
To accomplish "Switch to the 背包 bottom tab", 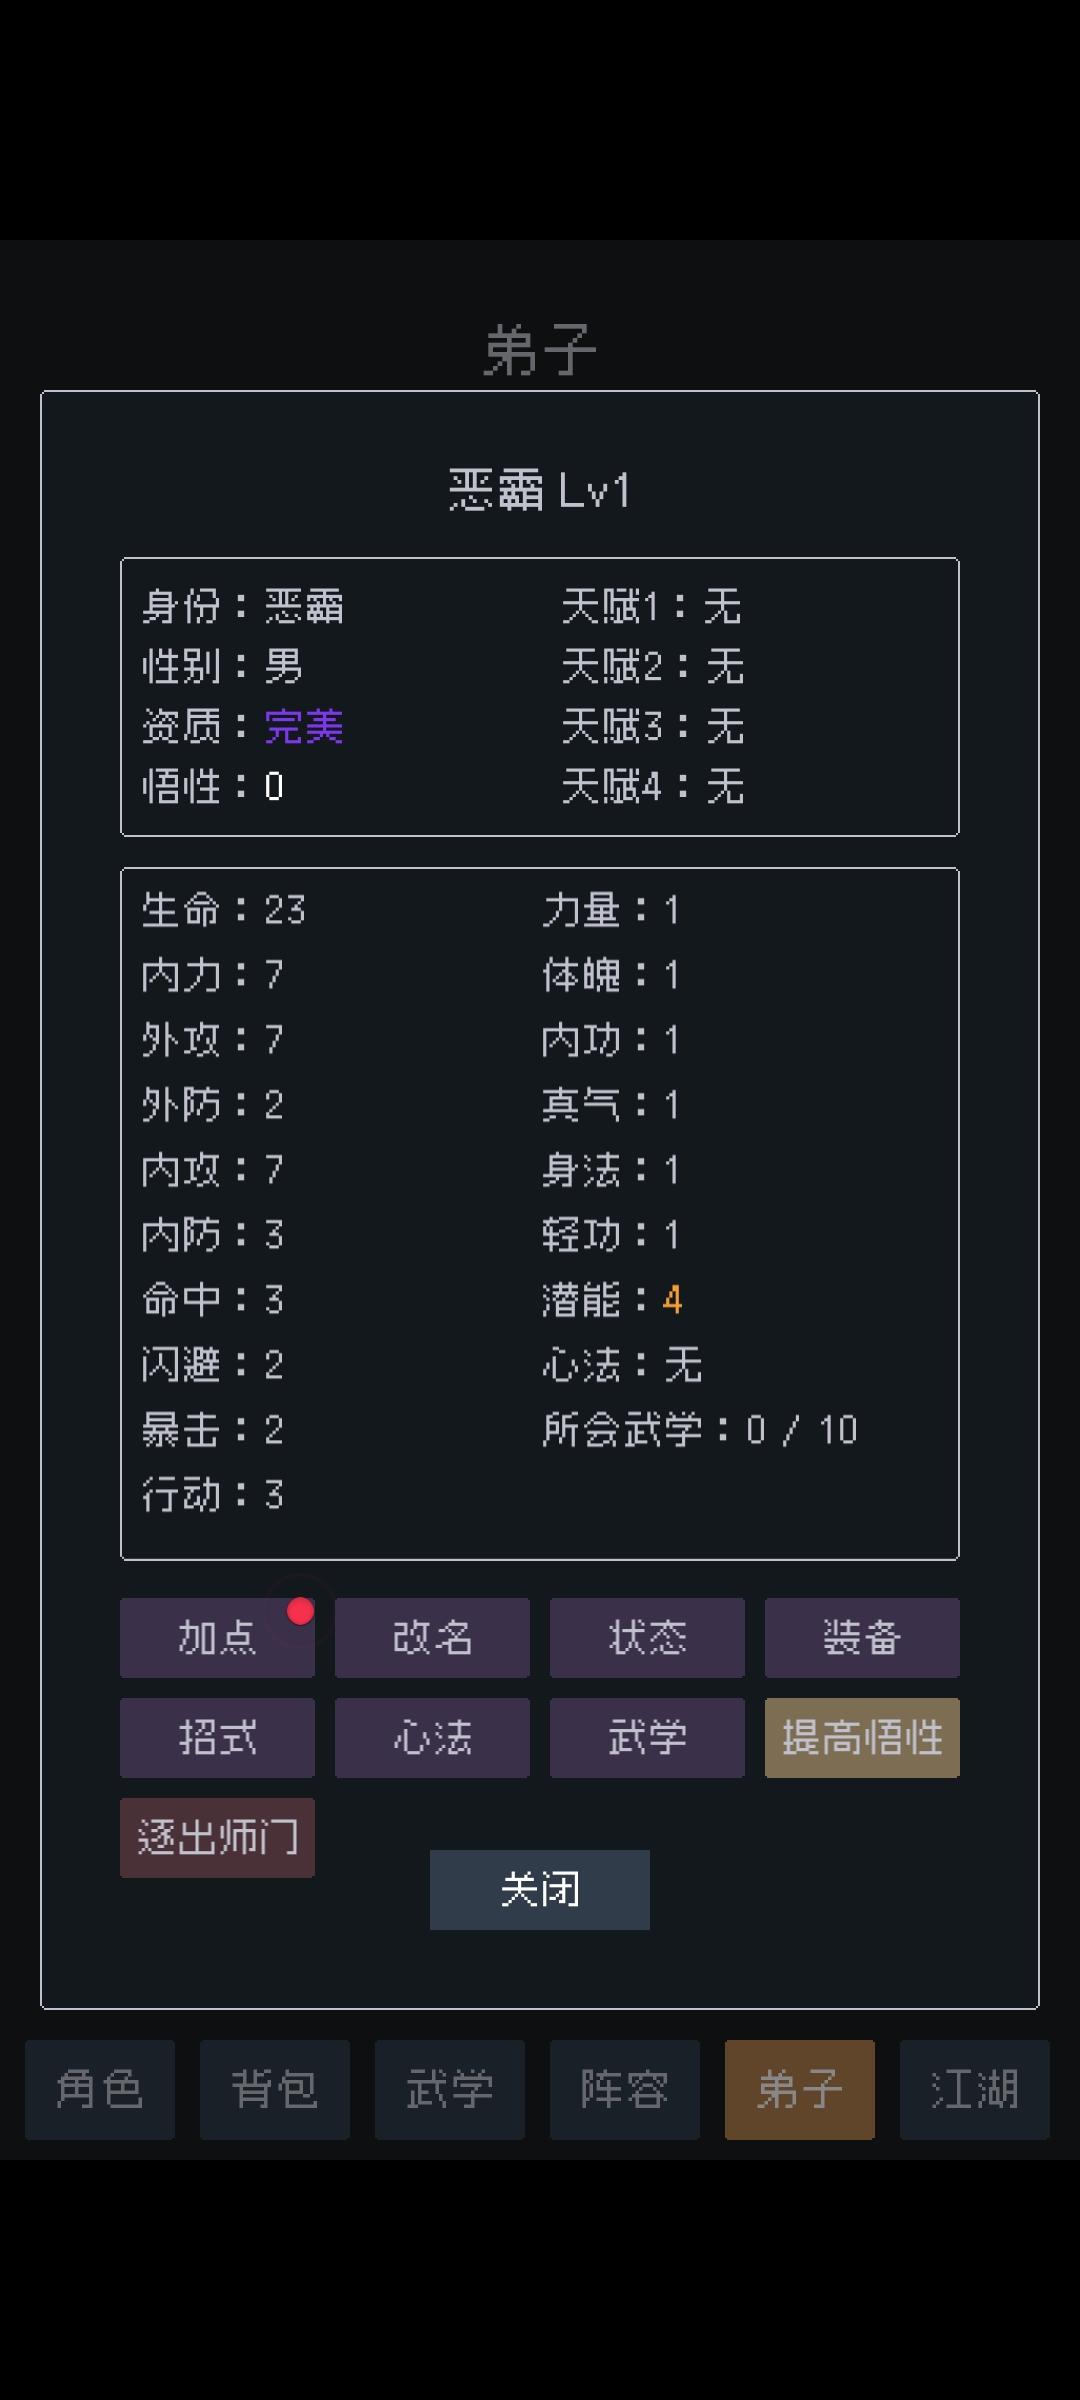I will click(x=275, y=2089).
